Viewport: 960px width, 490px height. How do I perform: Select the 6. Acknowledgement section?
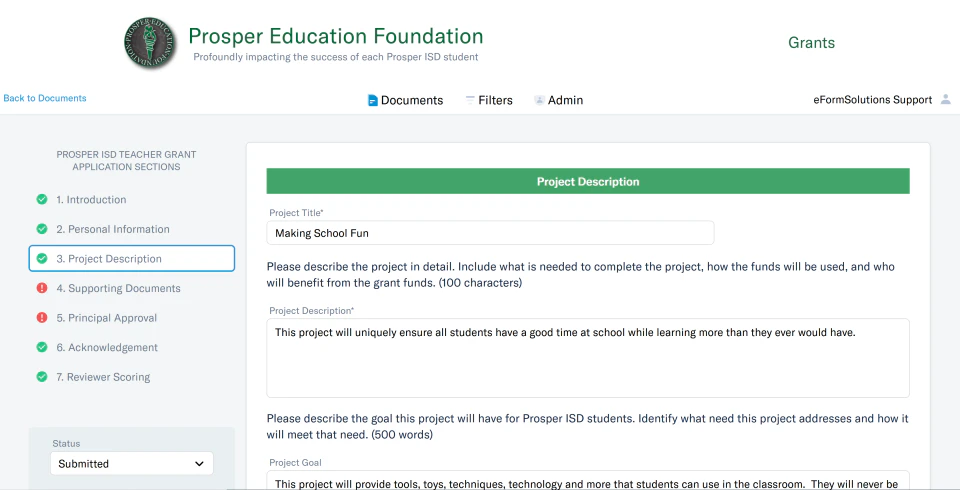(107, 348)
